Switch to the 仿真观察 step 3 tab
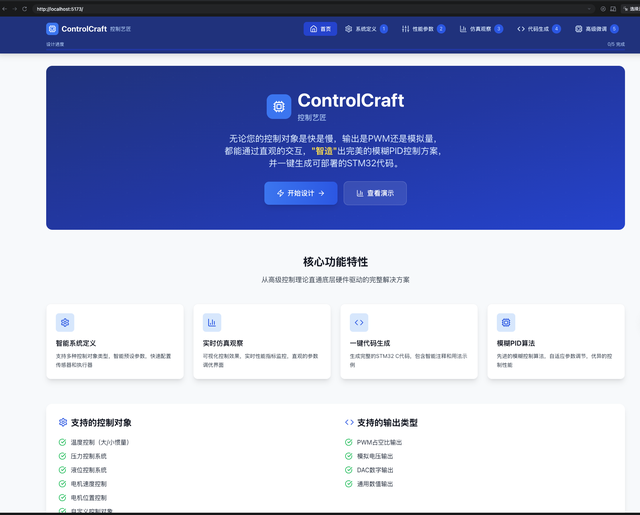 tap(481, 29)
